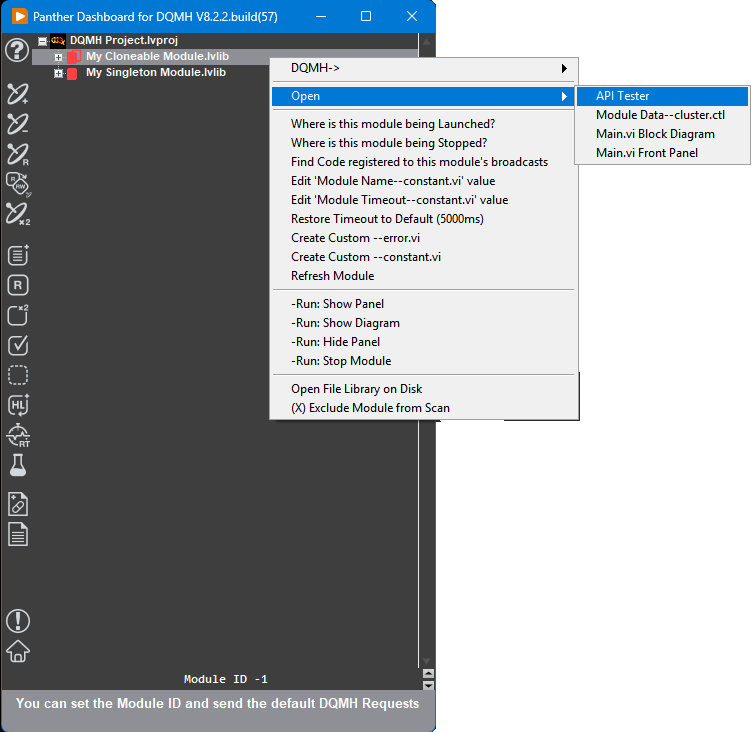Viewport: 752px width, 732px height.
Task: Minimize the Panther Dashboard window
Action: tap(321, 16)
